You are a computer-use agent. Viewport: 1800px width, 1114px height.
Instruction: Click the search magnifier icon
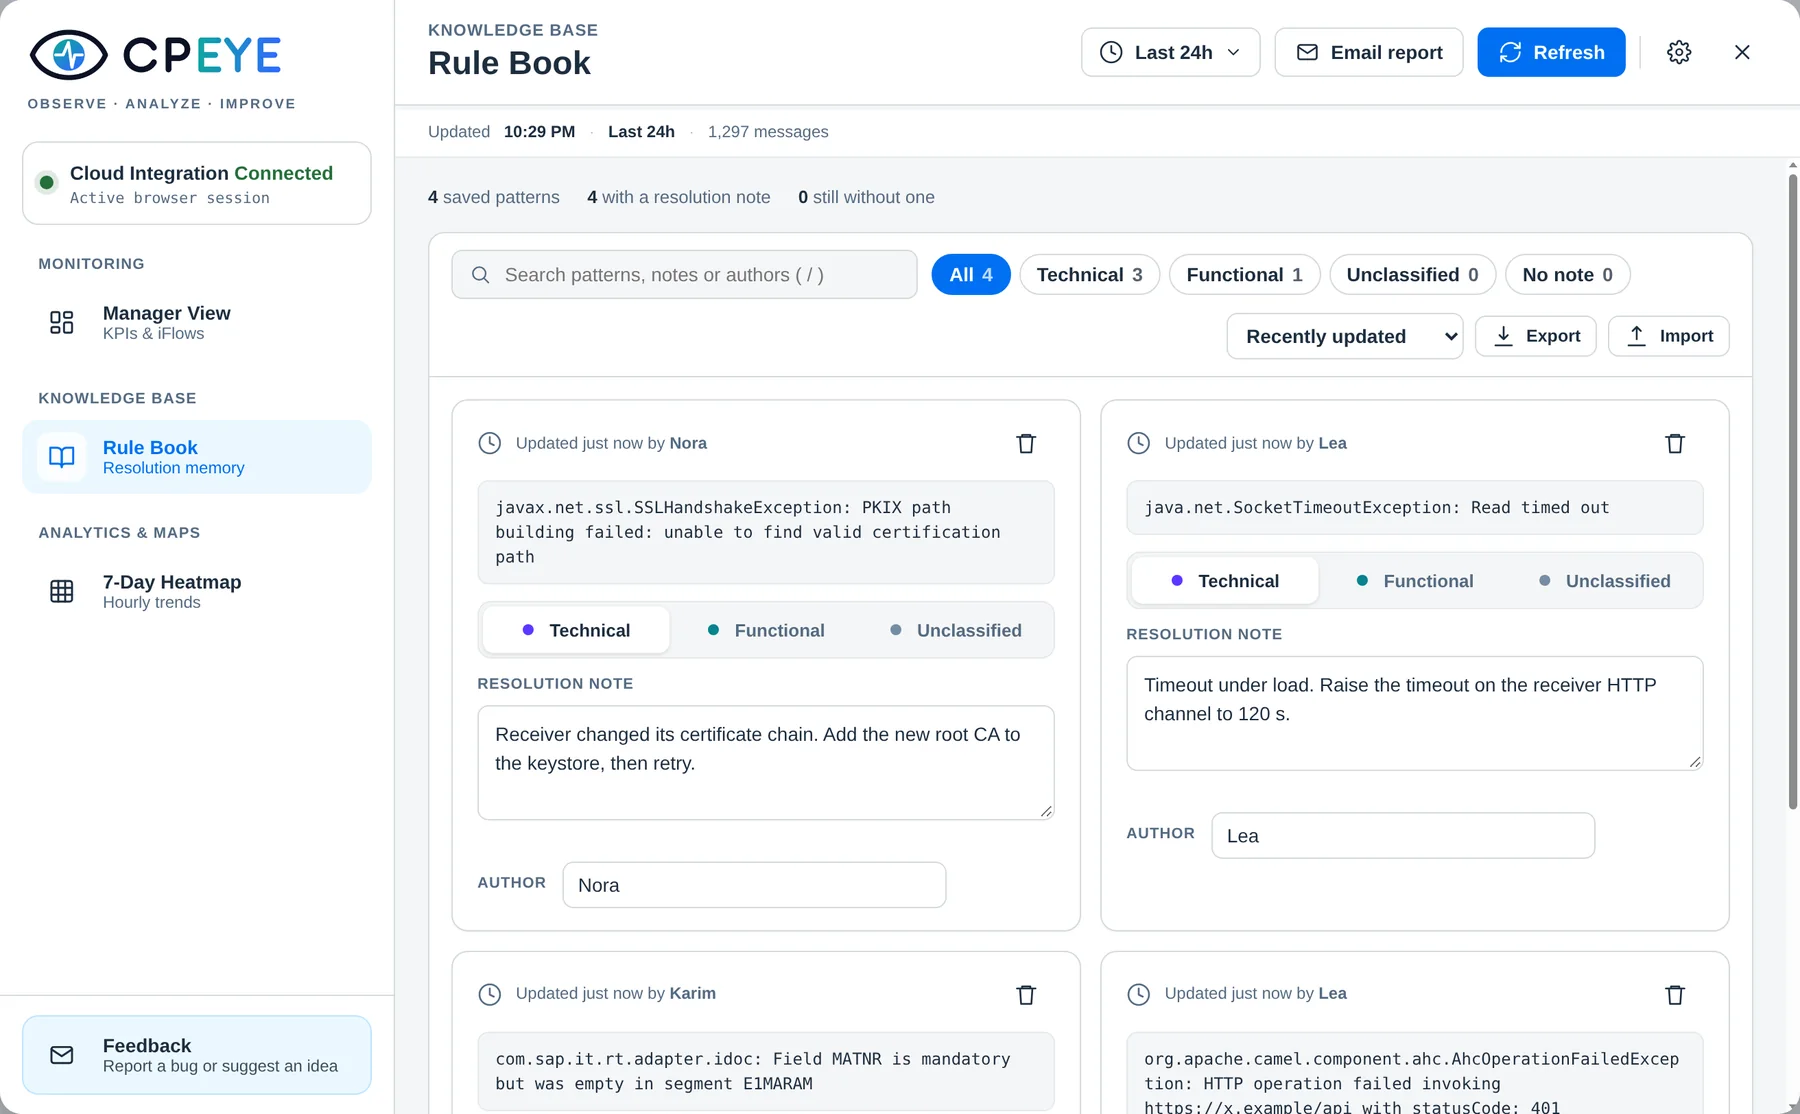pyautogui.click(x=480, y=275)
